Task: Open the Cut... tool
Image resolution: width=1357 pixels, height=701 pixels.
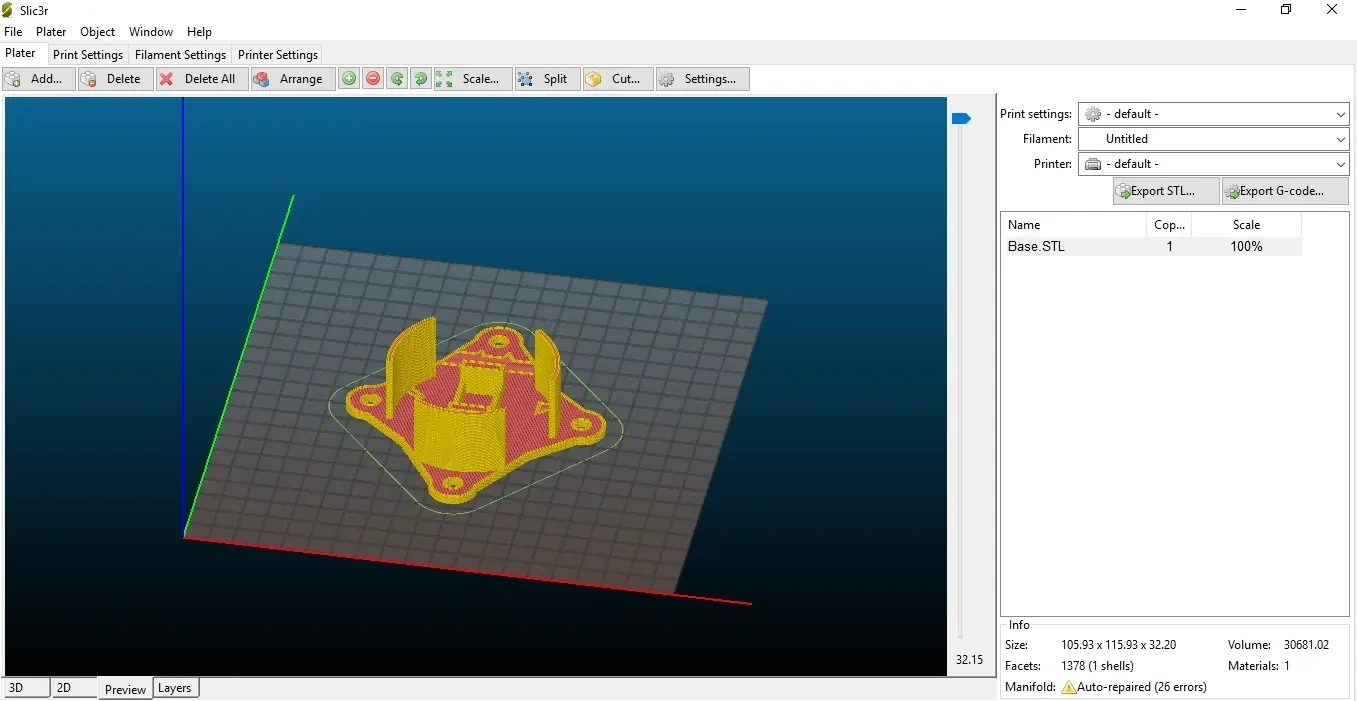Action: pos(618,79)
